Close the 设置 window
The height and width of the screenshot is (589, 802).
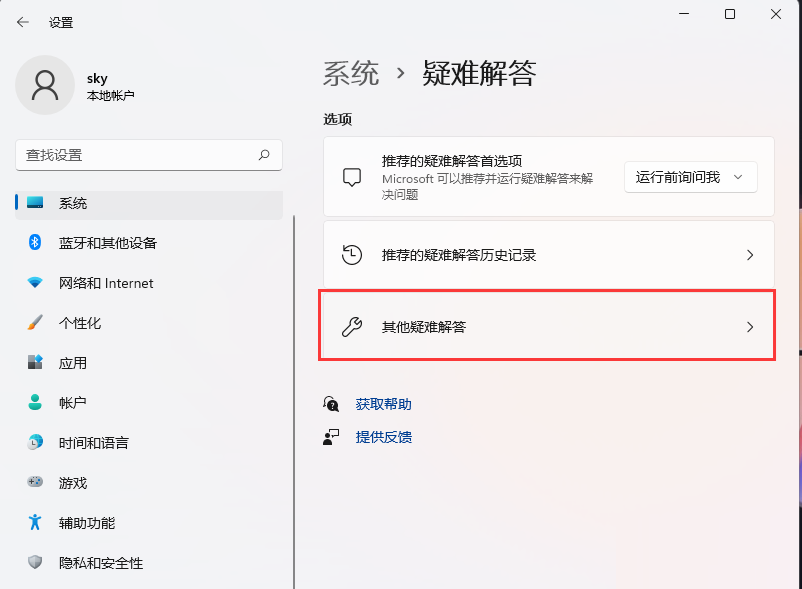click(x=776, y=14)
